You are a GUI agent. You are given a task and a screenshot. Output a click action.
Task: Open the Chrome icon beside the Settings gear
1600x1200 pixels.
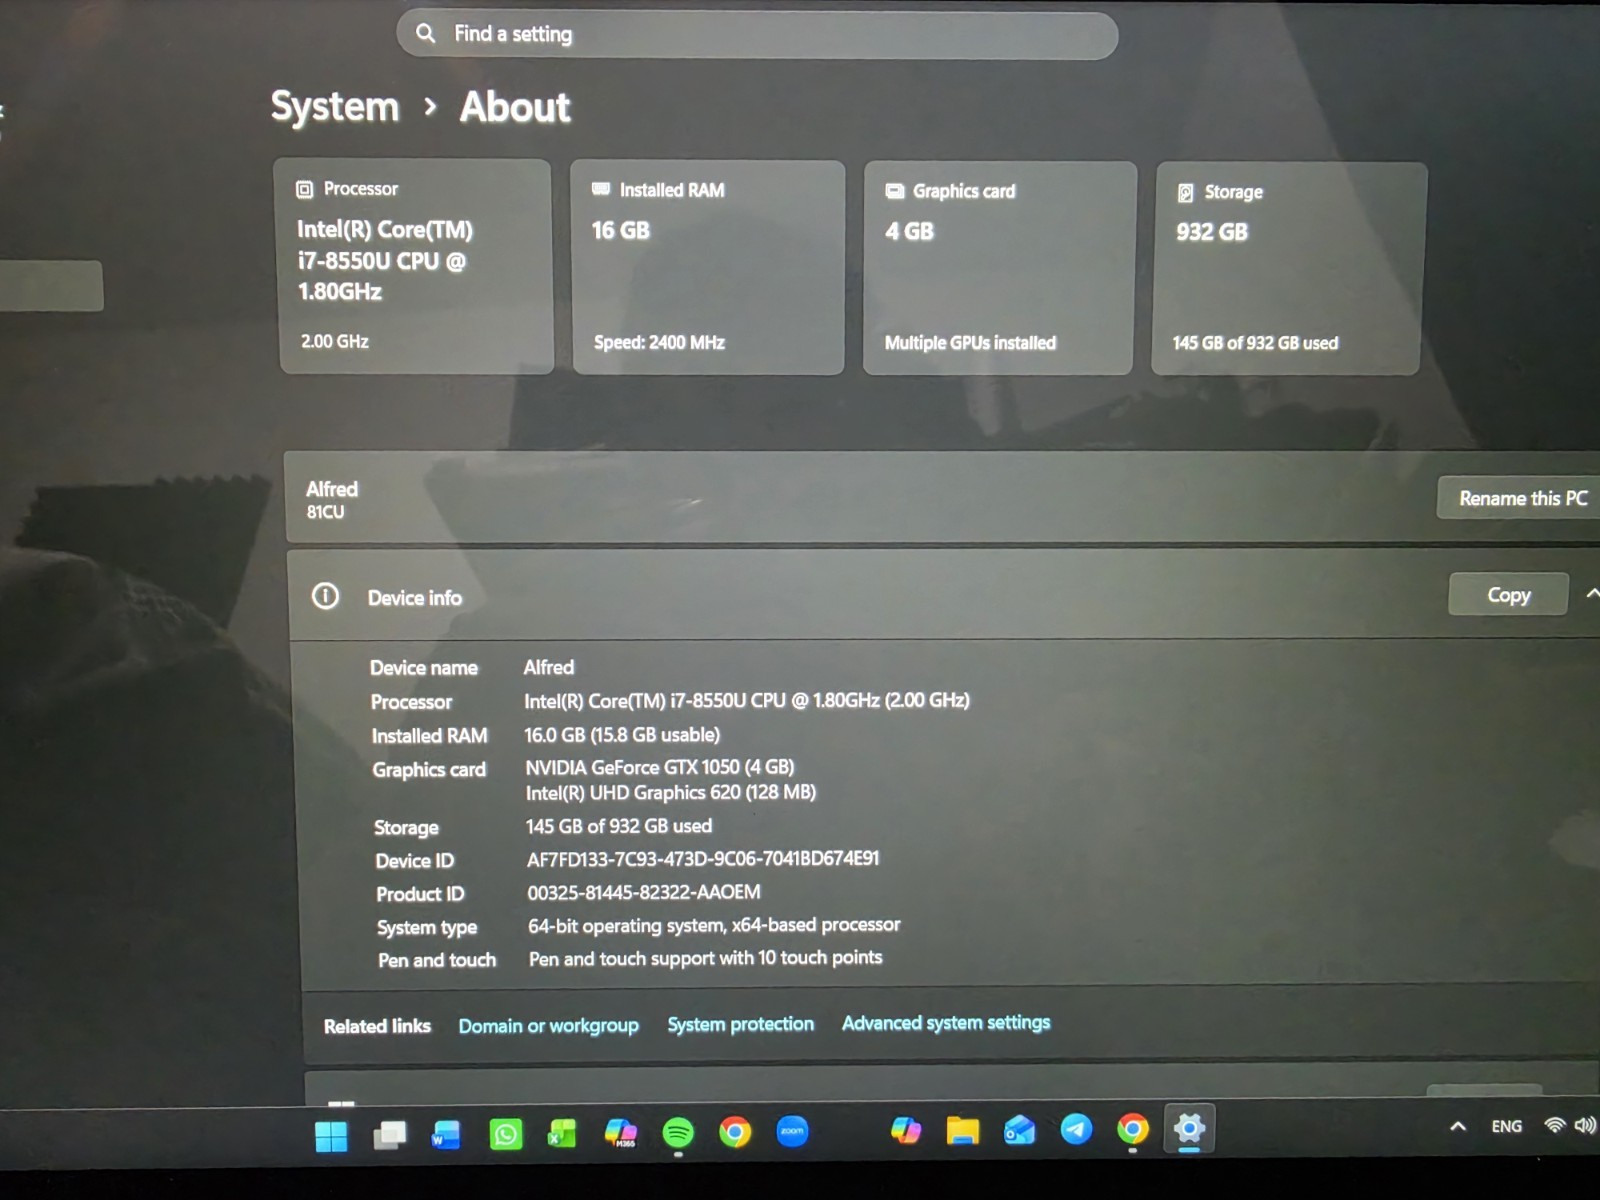(x=1133, y=1129)
